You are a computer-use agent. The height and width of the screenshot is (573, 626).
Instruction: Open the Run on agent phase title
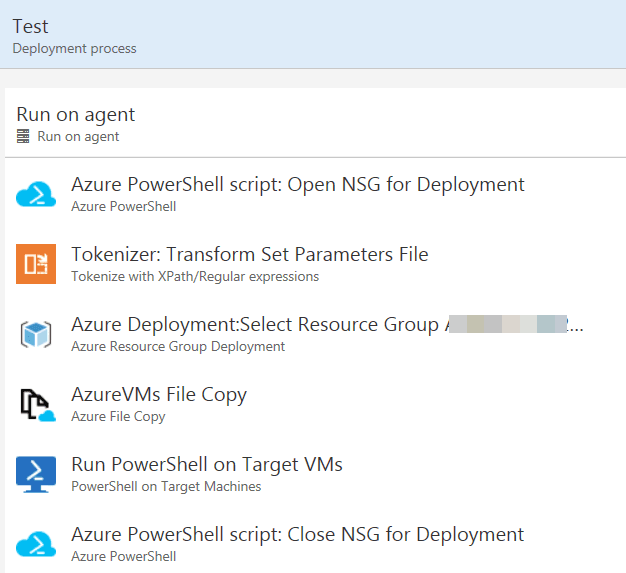point(76,115)
